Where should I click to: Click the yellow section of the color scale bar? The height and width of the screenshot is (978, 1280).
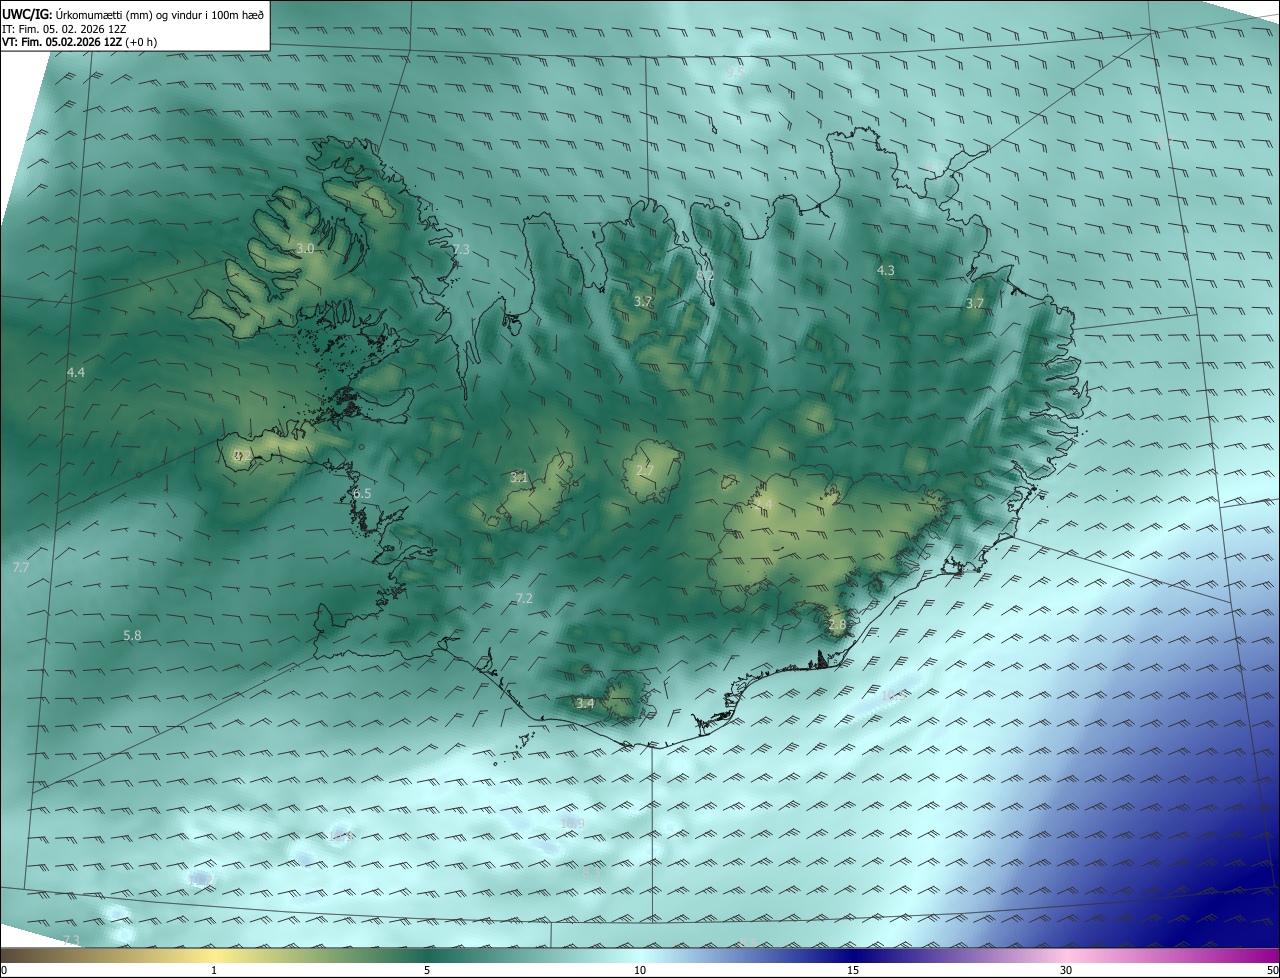click(x=215, y=955)
